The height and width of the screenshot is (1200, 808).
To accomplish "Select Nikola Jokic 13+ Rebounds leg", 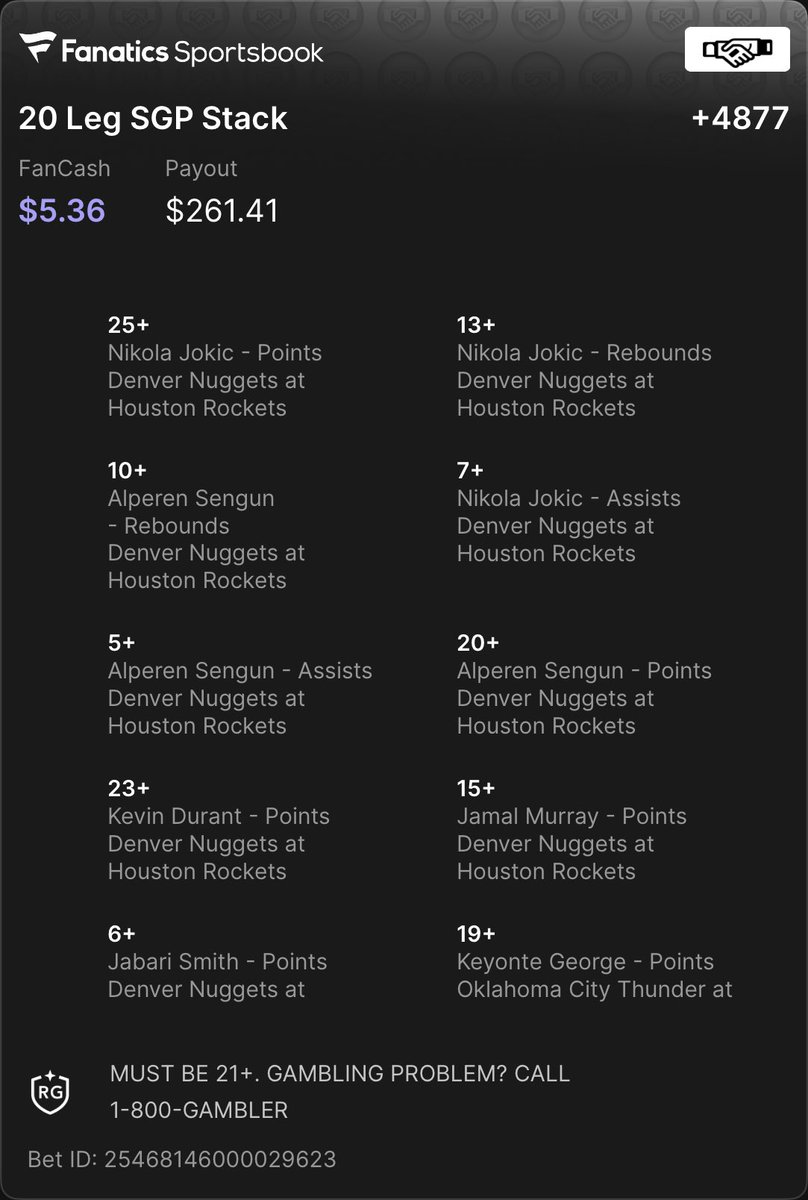I will (x=584, y=366).
